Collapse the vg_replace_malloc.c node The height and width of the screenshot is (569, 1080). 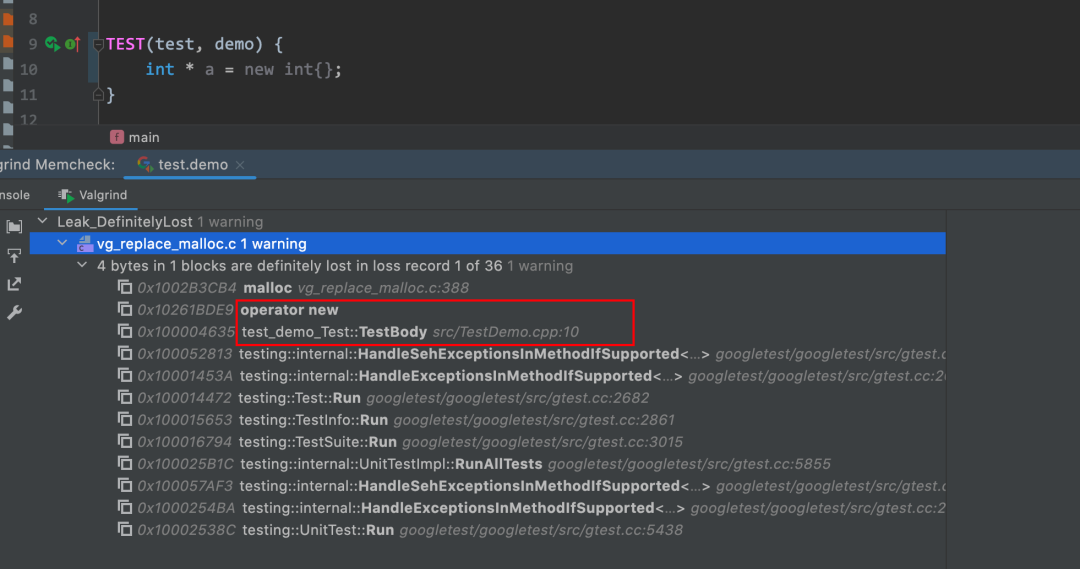(62, 243)
